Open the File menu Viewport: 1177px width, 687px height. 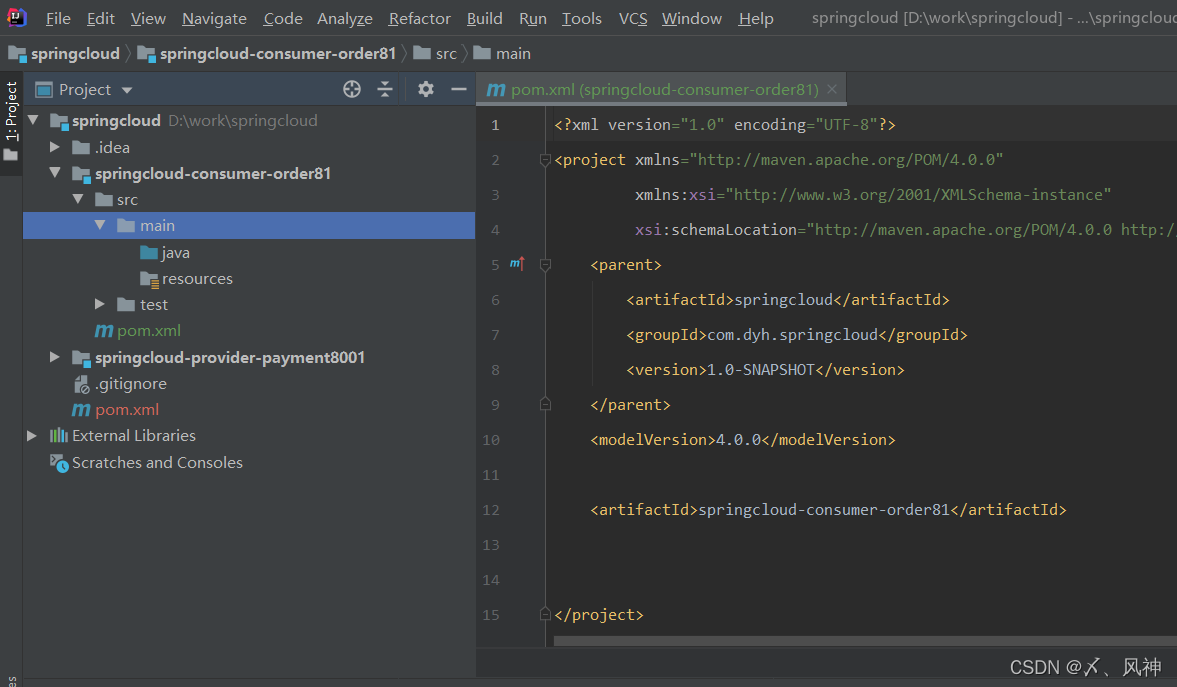[x=58, y=18]
